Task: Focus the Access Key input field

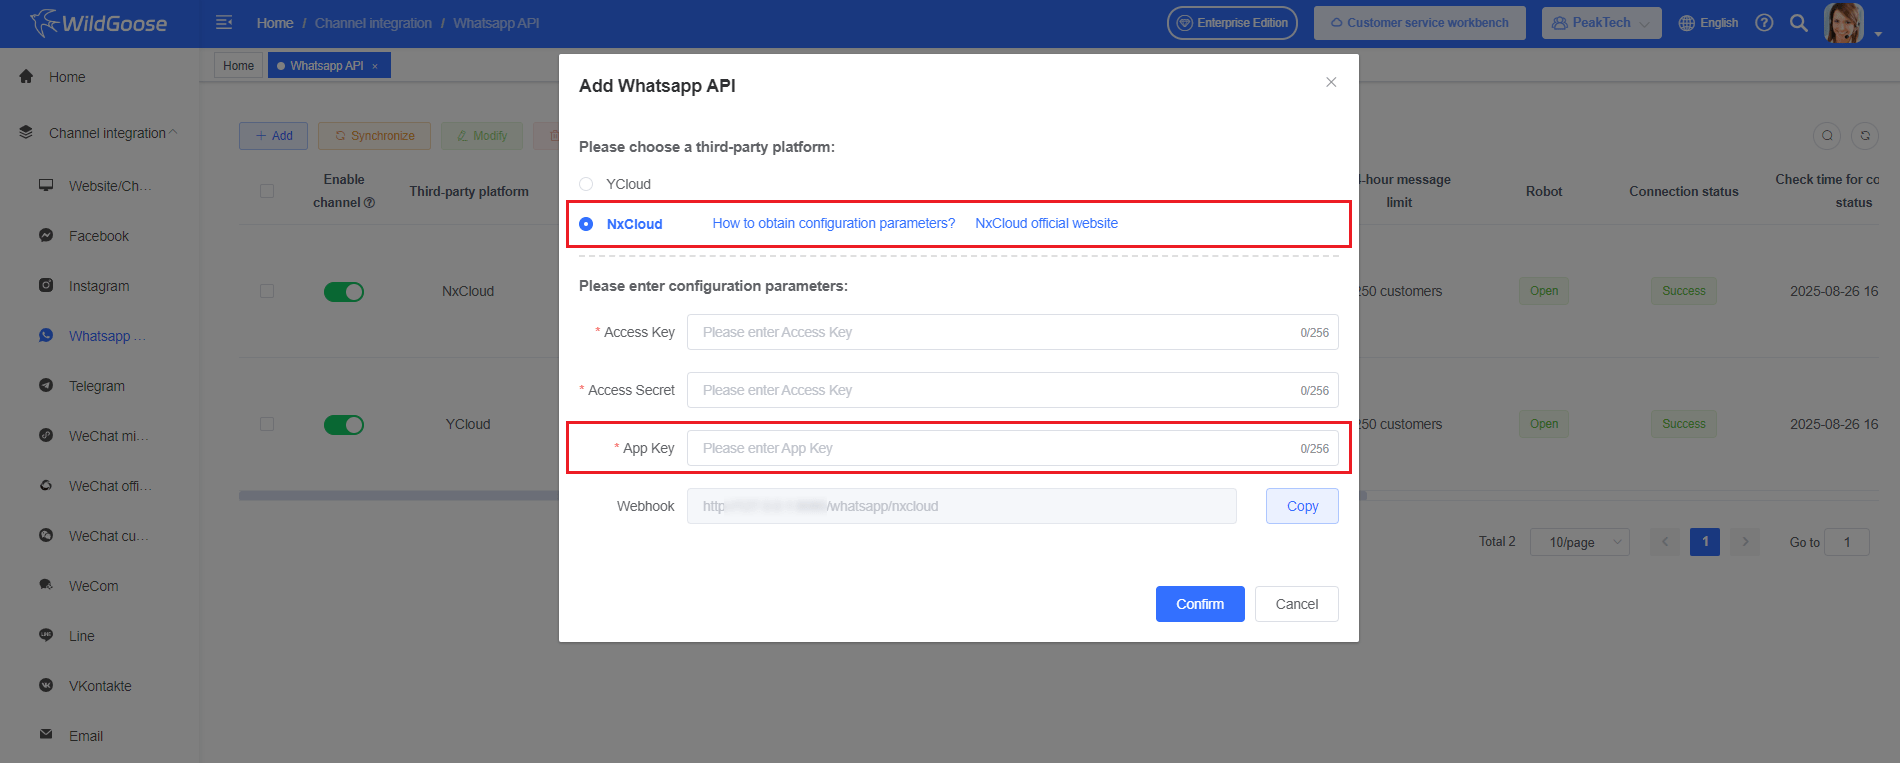Action: [x=1012, y=332]
